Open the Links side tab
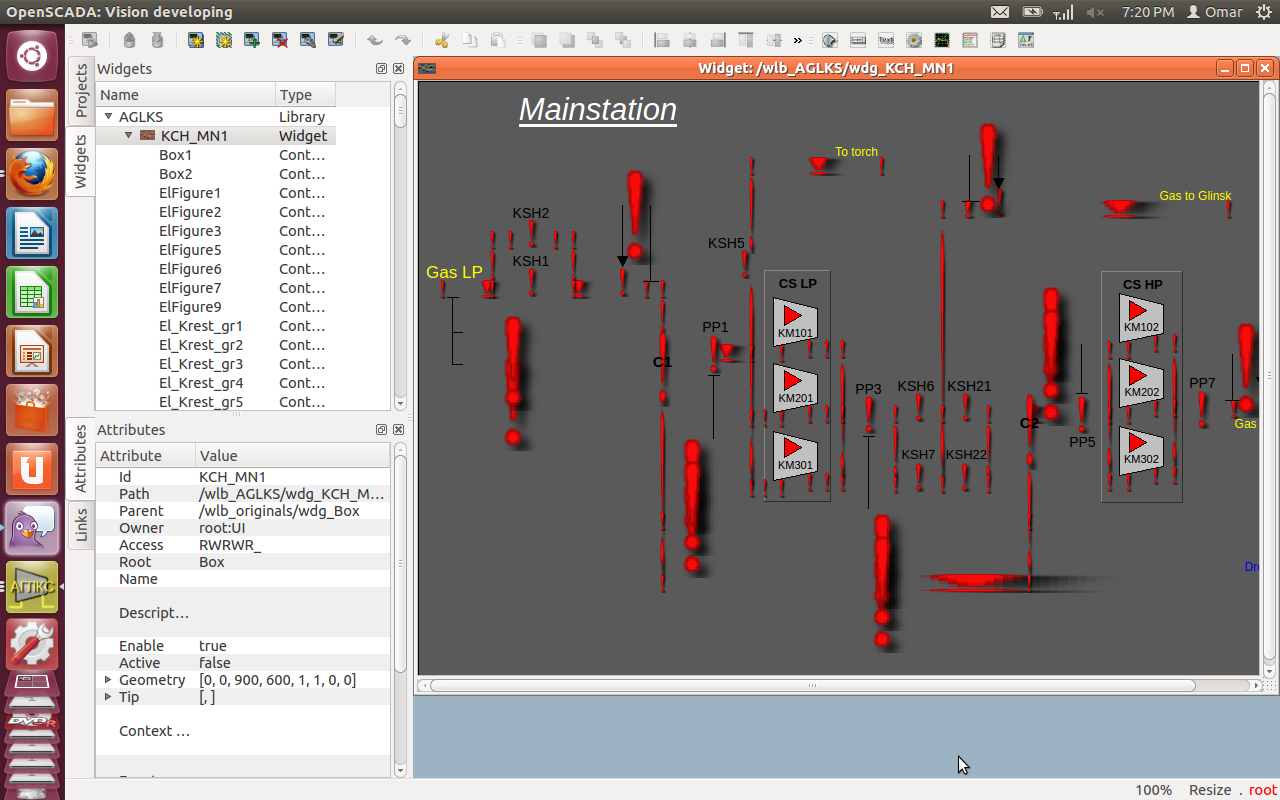1280x800 pixels. click(x=81, y=524)
